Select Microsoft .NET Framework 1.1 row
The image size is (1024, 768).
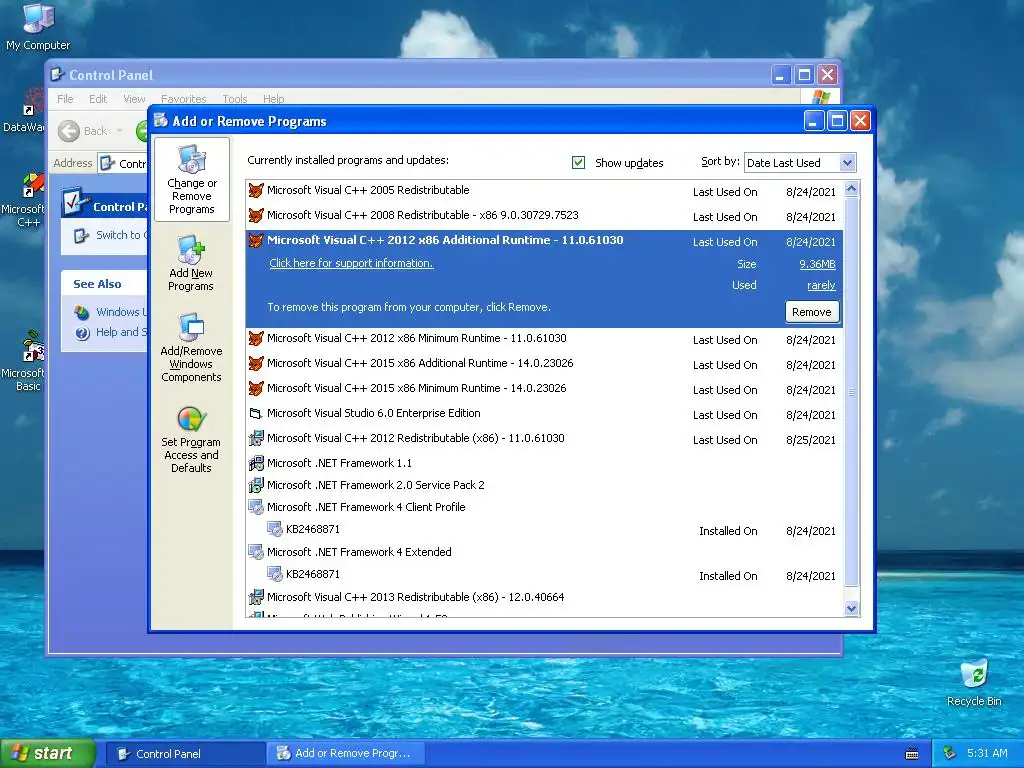point(545,463)
